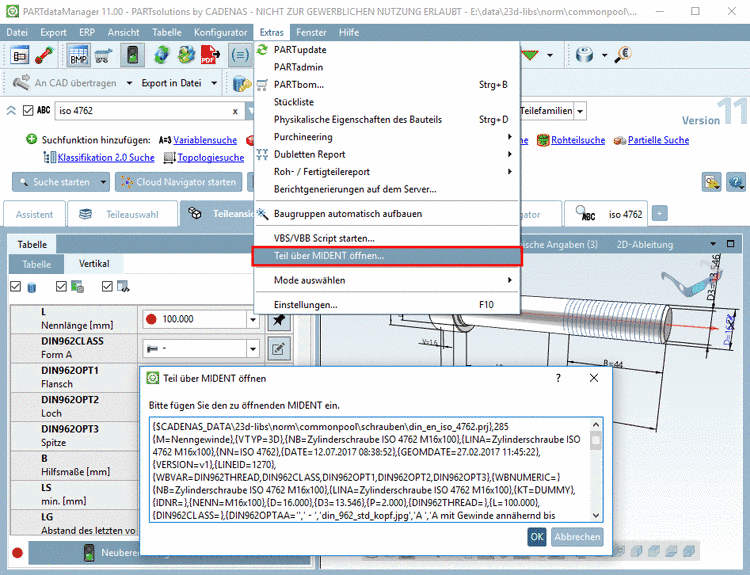Click the PDF export icon

click(210, 55)
